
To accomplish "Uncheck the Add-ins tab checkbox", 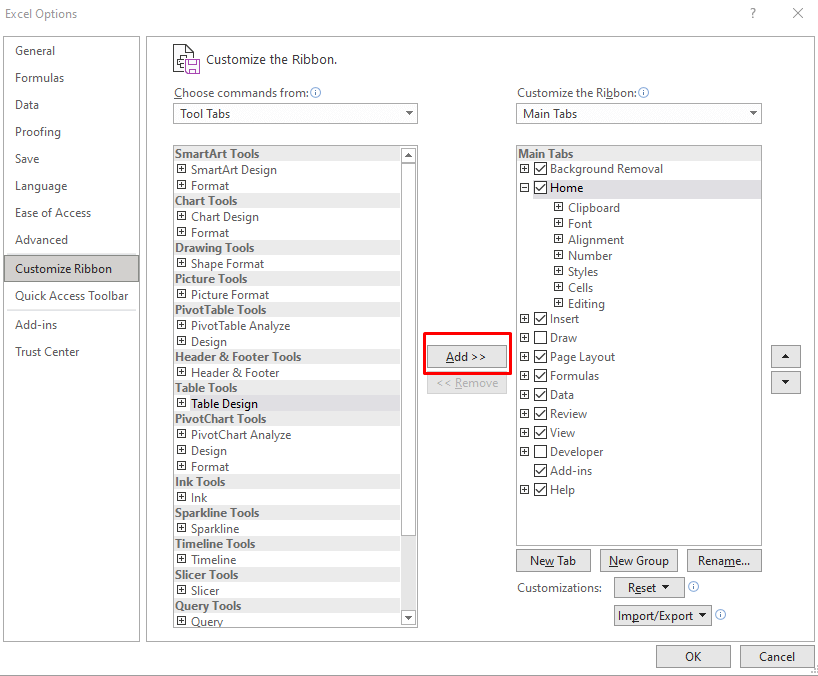I will coord(540,470).
